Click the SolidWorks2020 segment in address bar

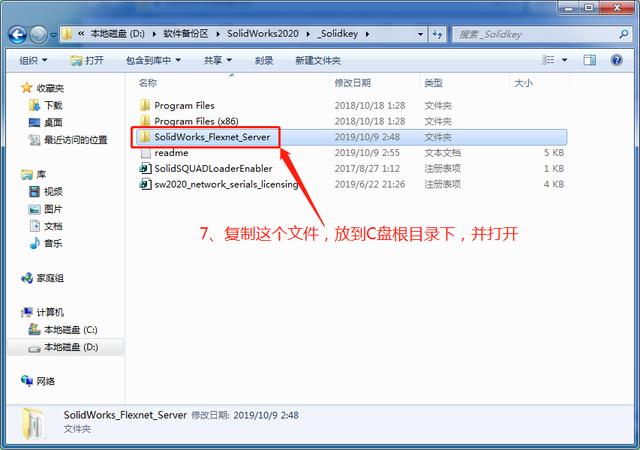coord(262,35)
